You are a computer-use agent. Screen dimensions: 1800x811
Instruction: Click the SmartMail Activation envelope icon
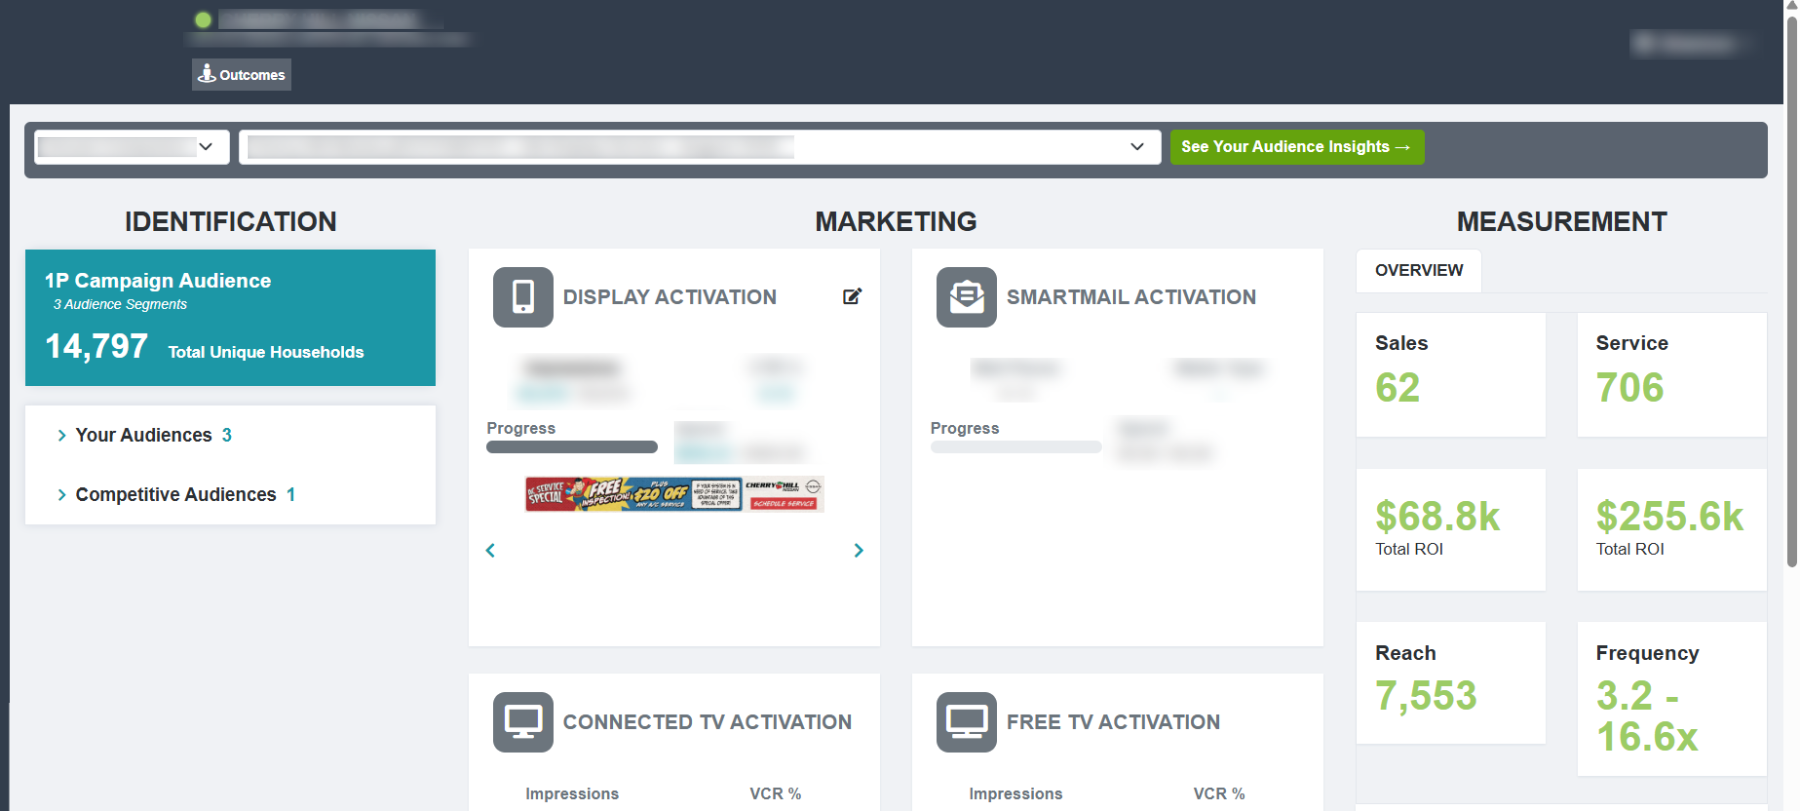tap(966, 297)
